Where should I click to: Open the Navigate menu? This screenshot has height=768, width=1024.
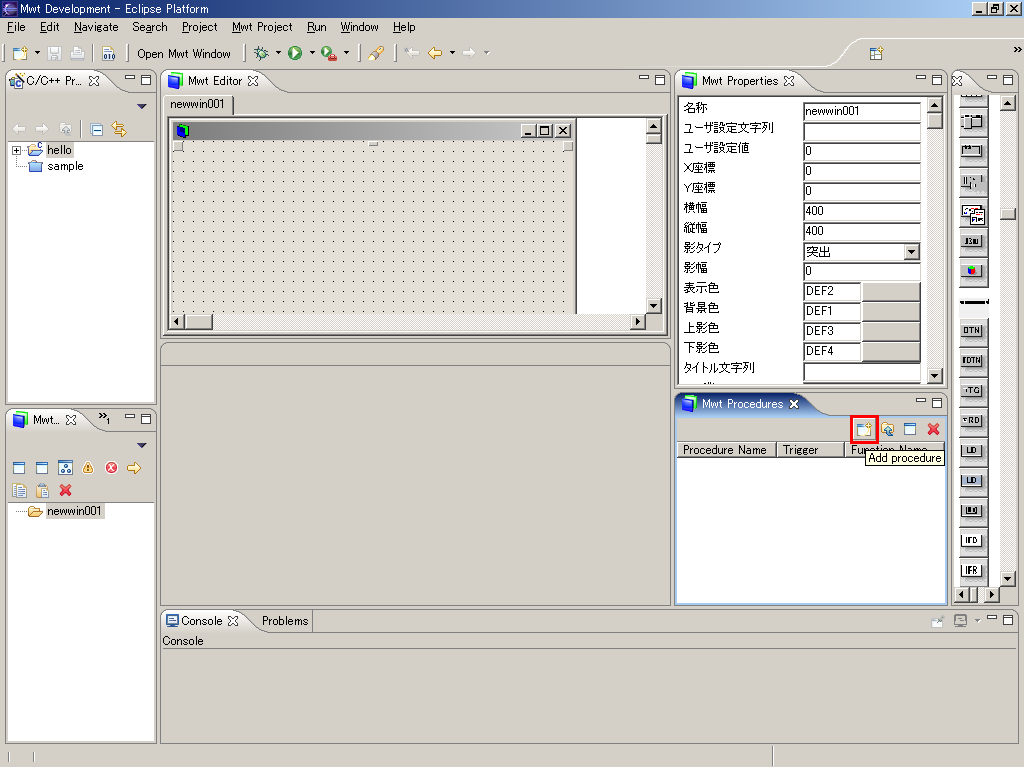pyautogui.click(x=96, y=27)
